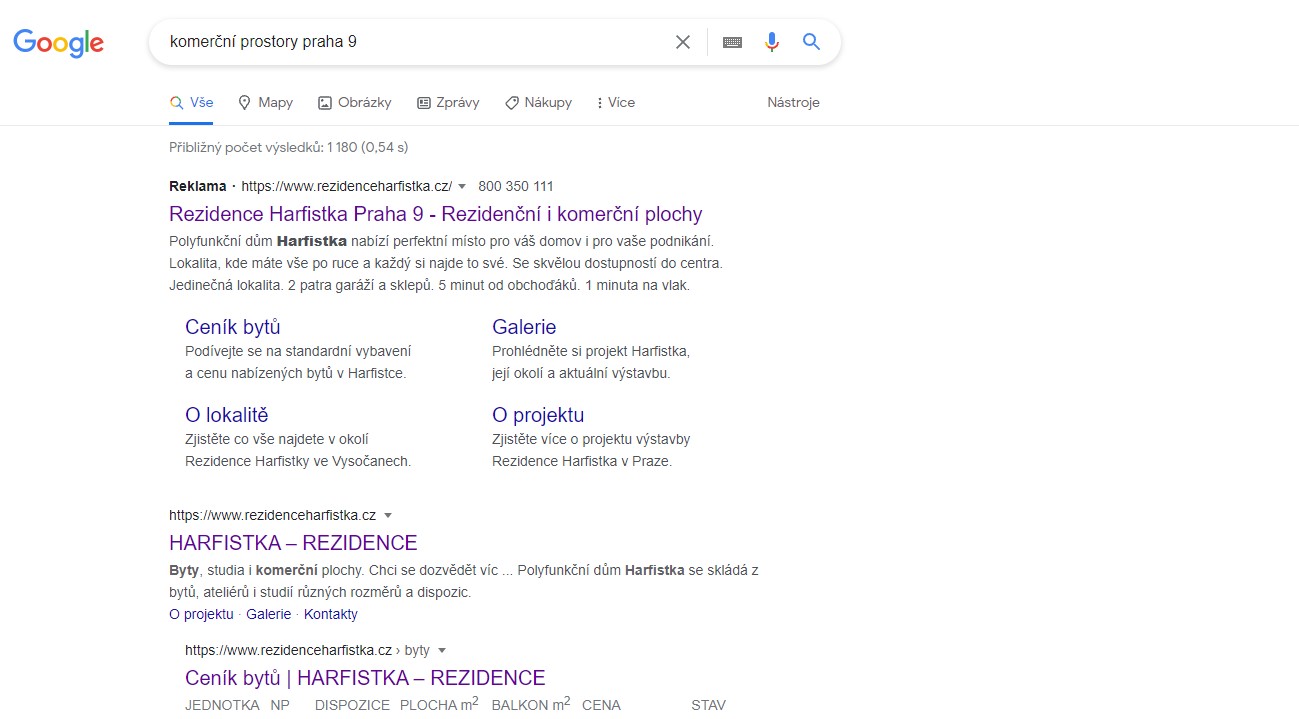1299x719 pixels.
Task: Expand dropdown arrow beside 'byty' URL breadcrumb
Action: point(442,650)
